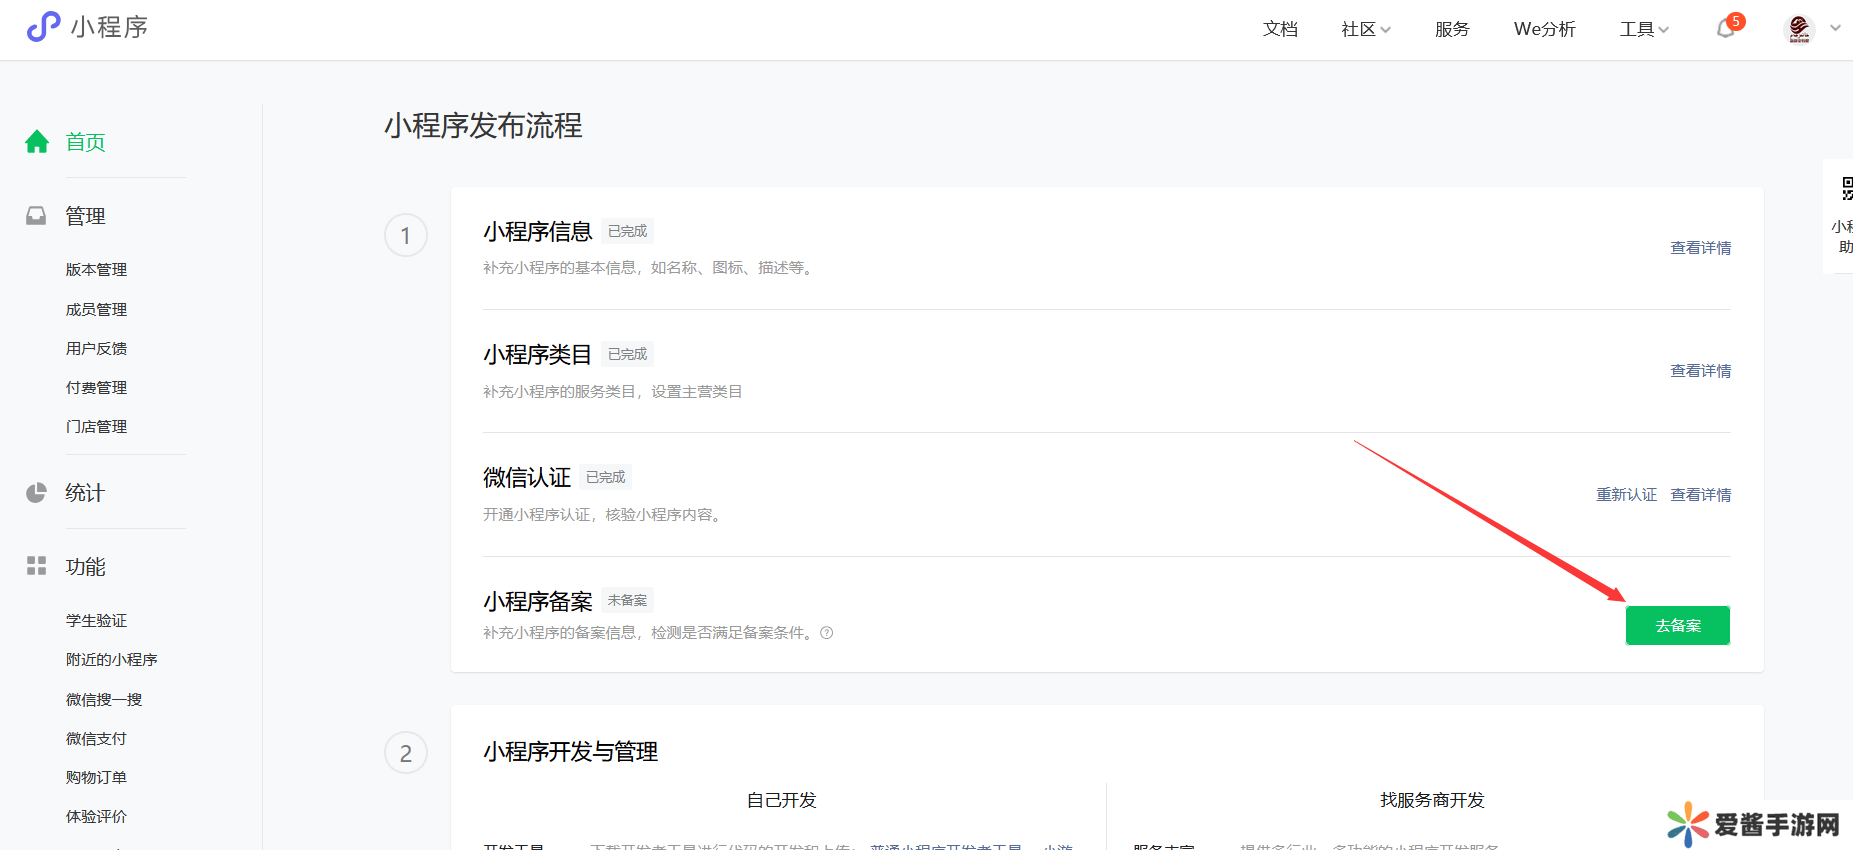Click the 首页 home icon
Screen dimensions: 1853x850
[37, 142]
